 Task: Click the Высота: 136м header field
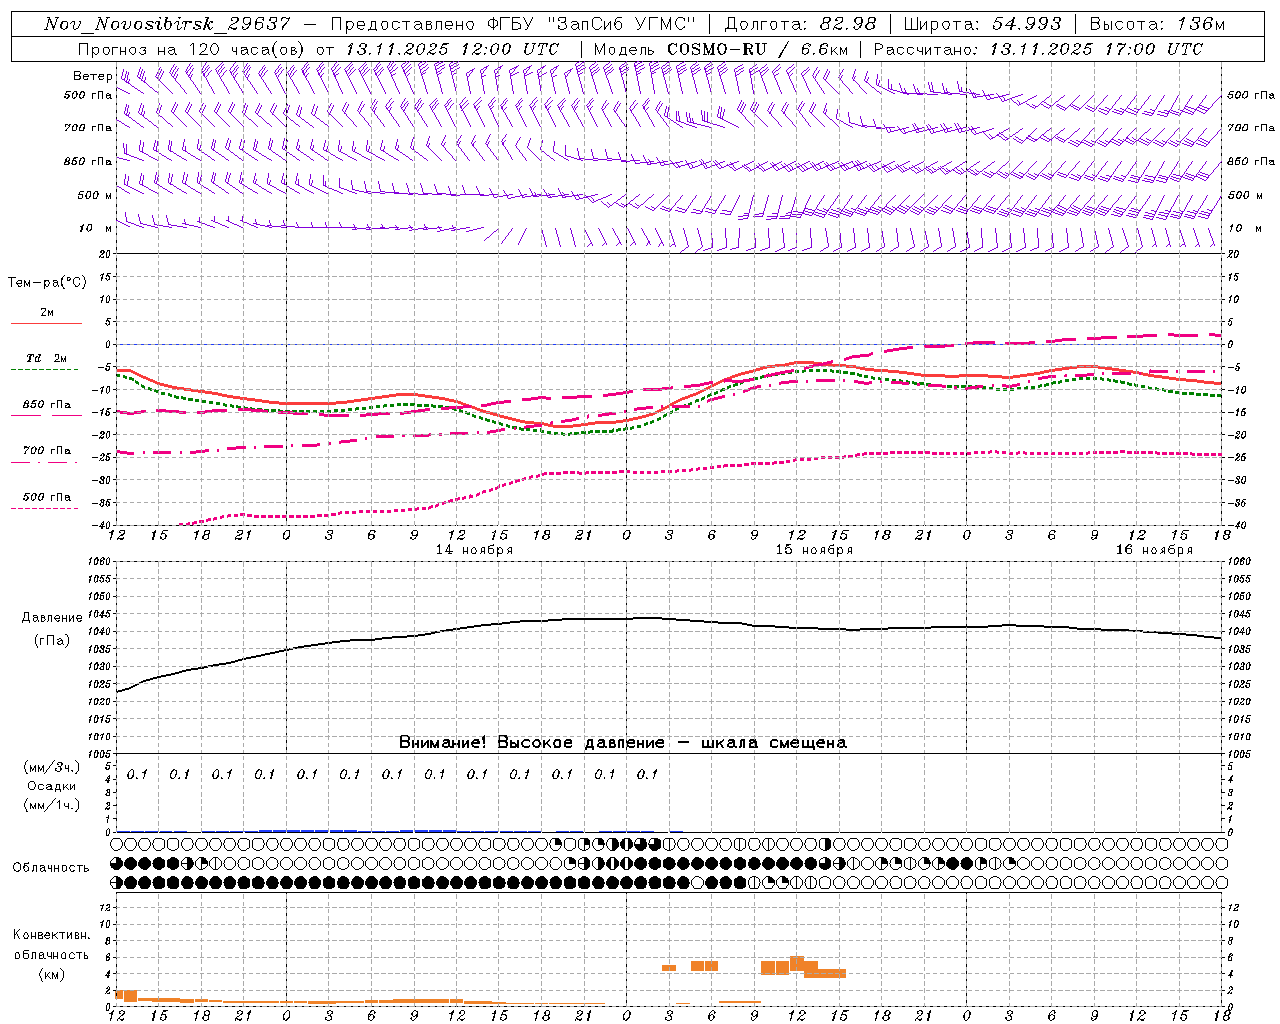(1157, 24)
